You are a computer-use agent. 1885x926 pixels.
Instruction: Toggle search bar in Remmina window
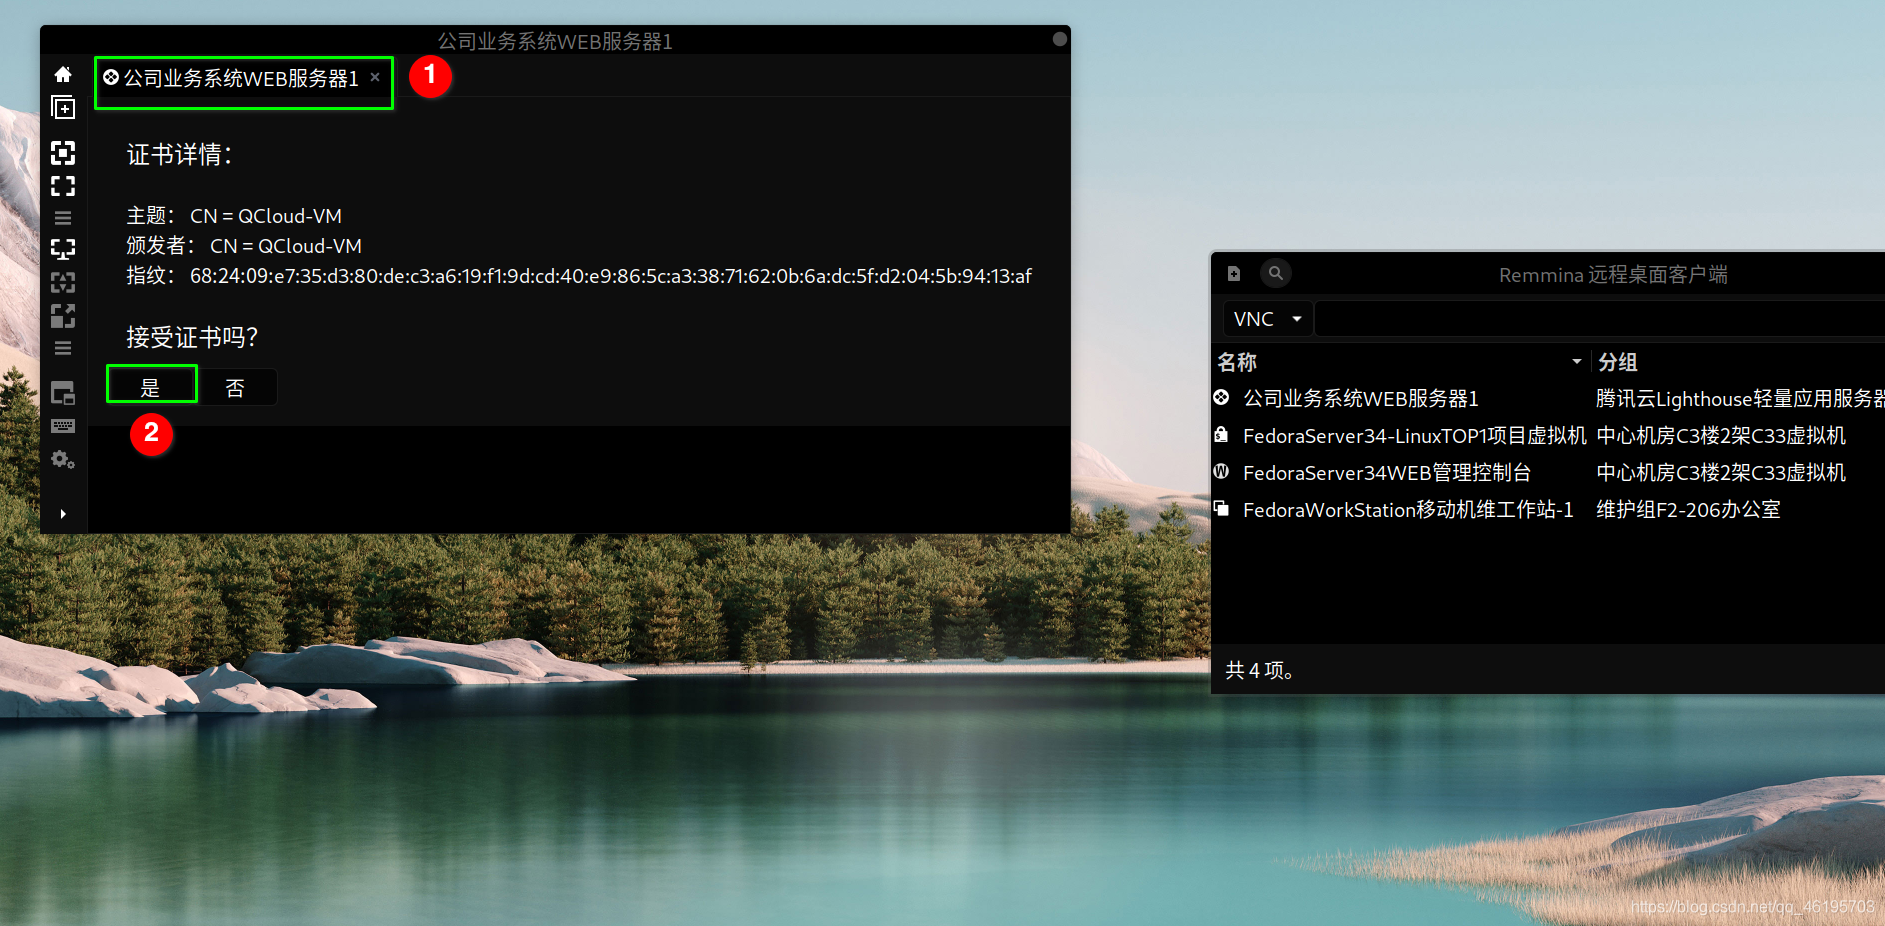(x=1275, y=273)
